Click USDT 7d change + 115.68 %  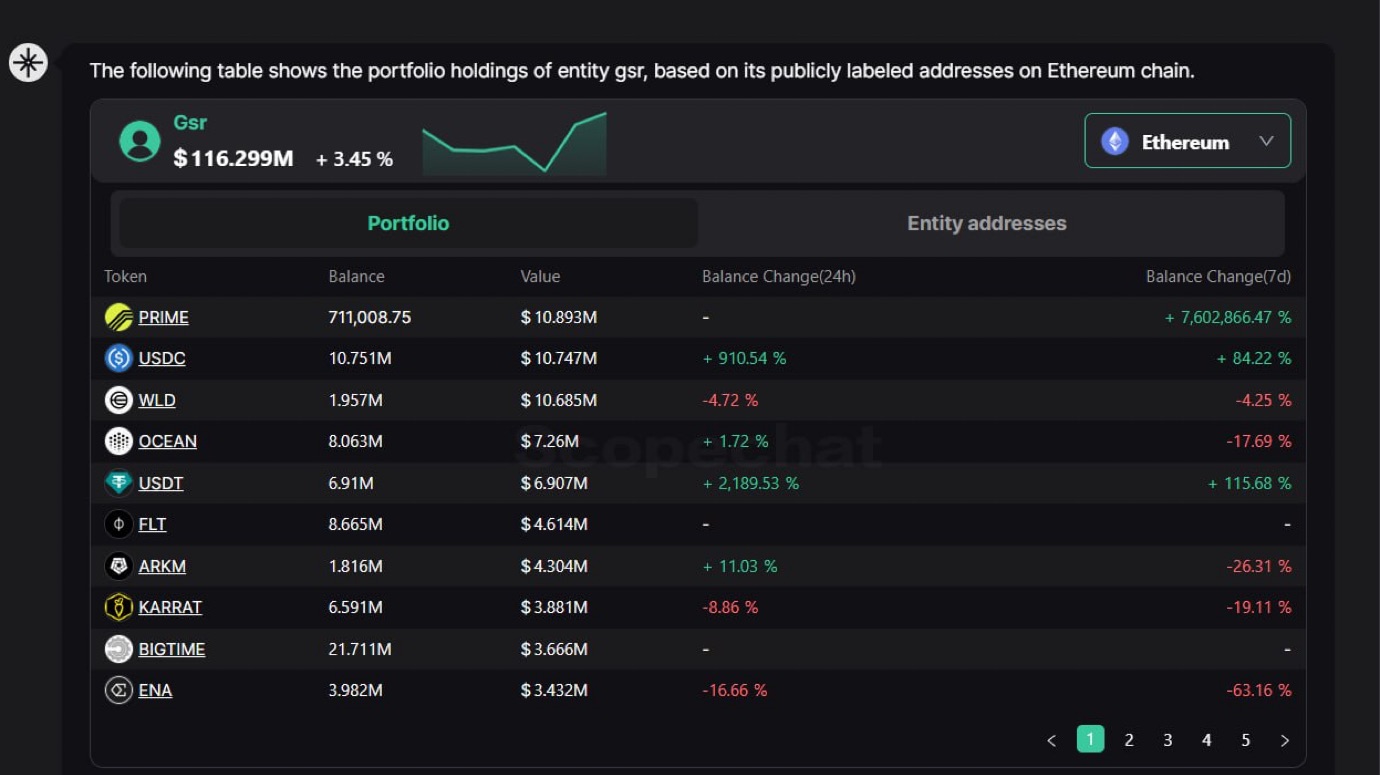pyautogui.click(x=1249, y=483)
